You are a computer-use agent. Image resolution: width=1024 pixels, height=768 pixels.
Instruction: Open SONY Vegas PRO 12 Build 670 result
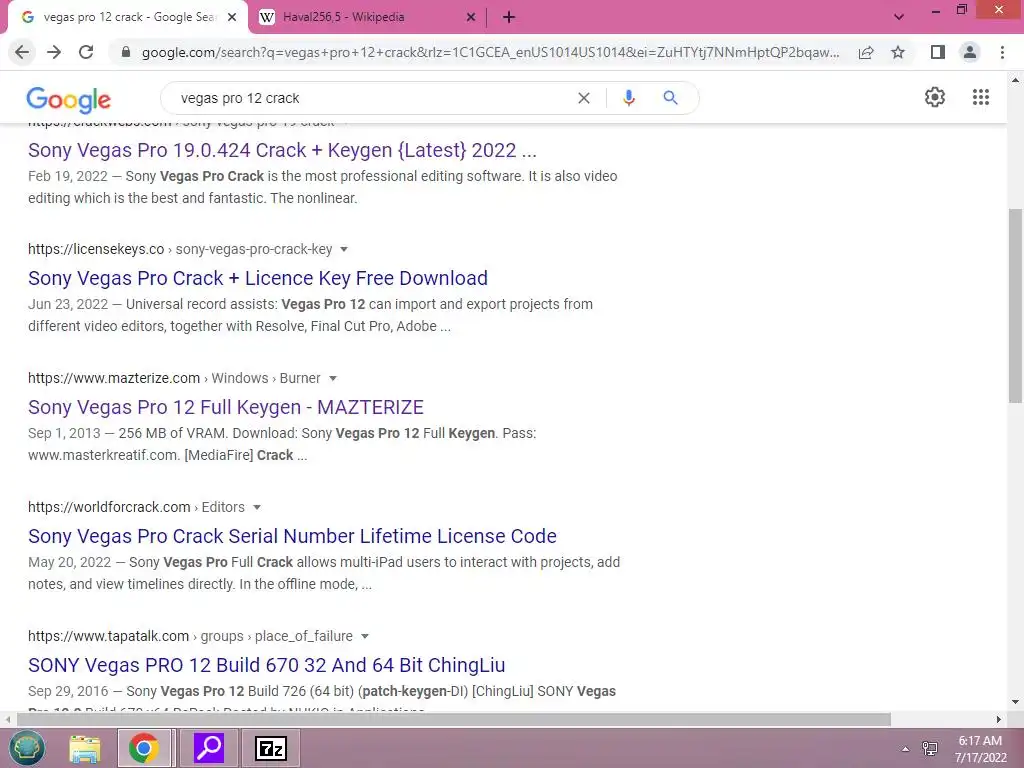click(x=266, y=665)
